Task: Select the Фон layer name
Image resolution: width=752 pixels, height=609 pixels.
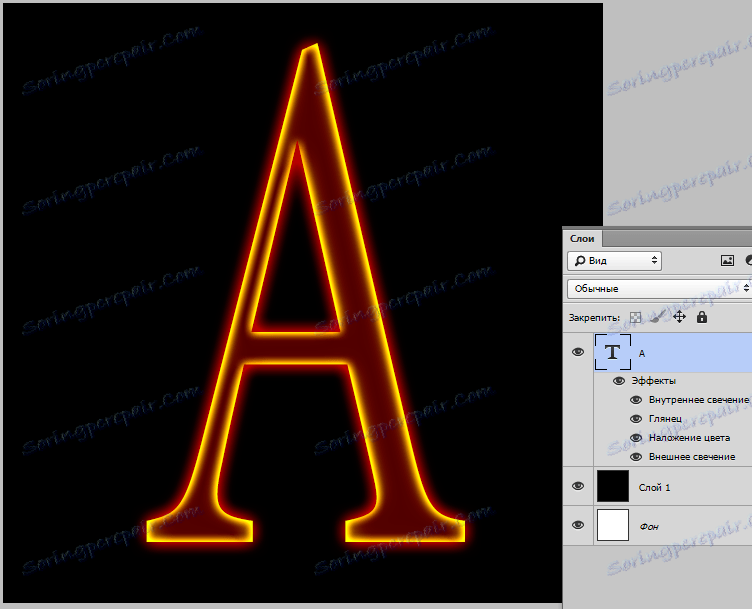Action: 649,527
